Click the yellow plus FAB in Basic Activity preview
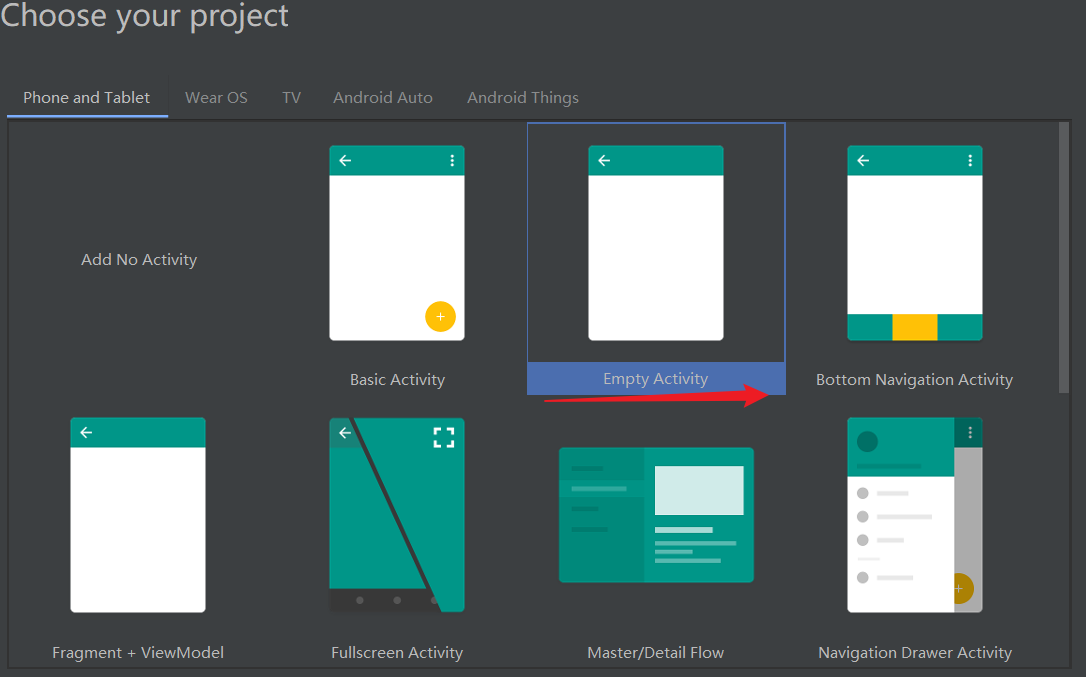The image size is (1086, 677). tap(440, 317)
